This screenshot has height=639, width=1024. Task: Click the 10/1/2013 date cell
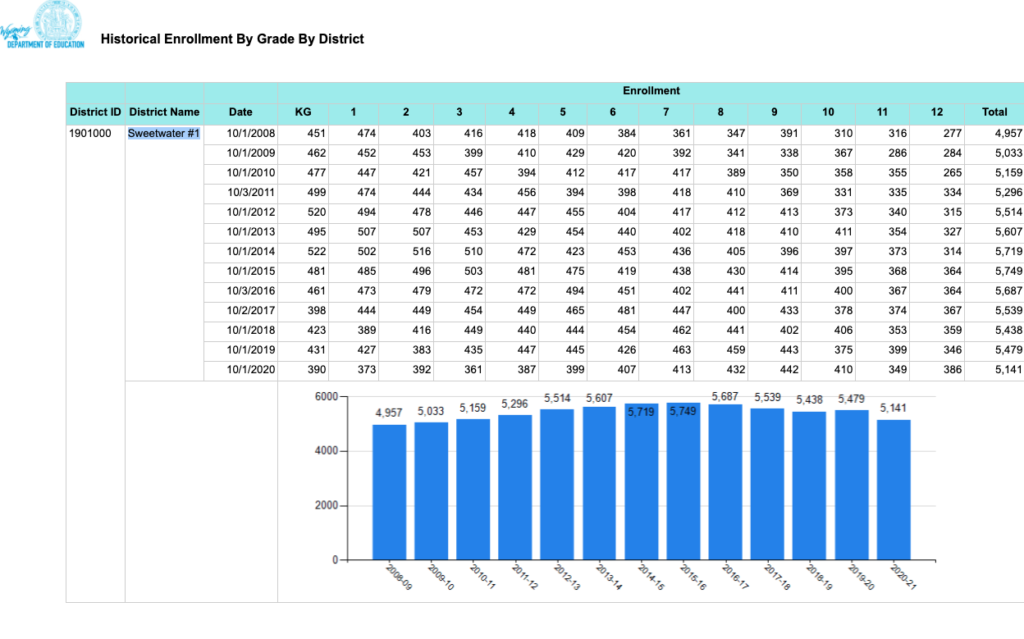tap(251, 231)
